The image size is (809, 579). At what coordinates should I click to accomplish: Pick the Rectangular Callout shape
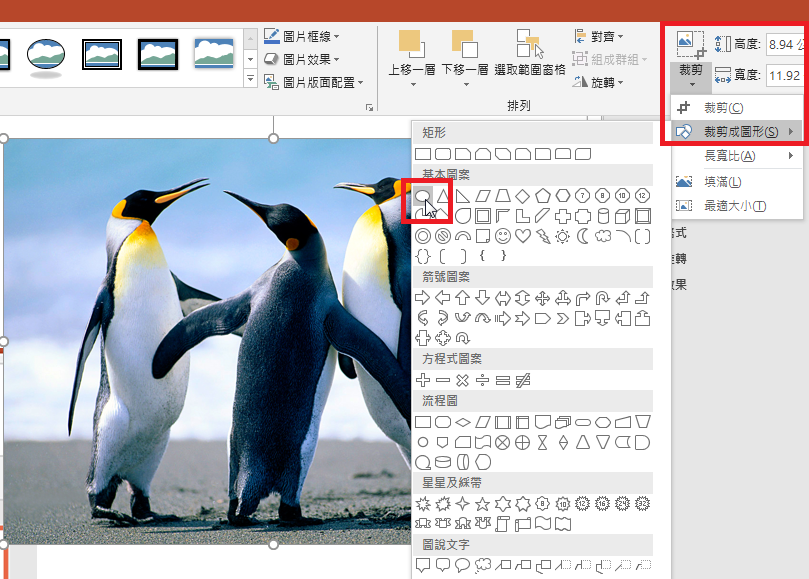(423, 565)
